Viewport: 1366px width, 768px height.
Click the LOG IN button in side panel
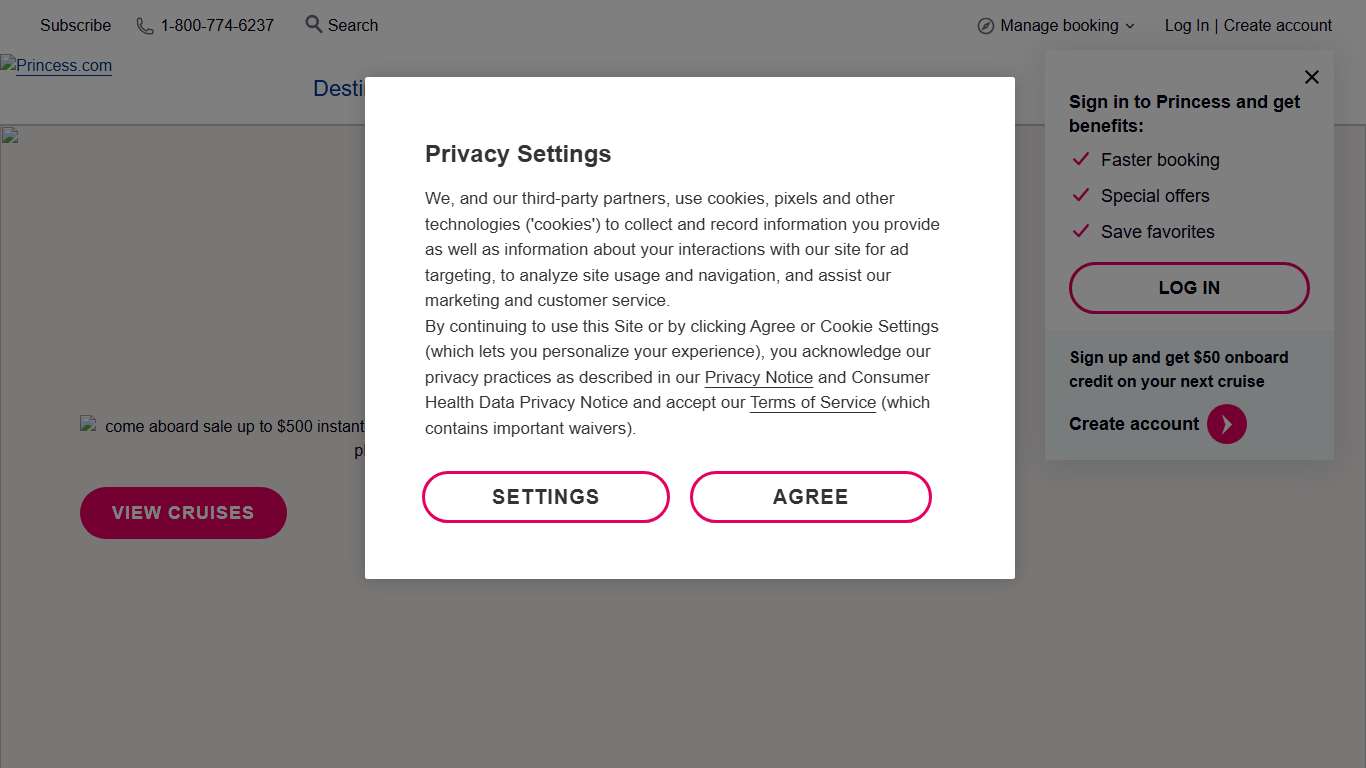1188,288
